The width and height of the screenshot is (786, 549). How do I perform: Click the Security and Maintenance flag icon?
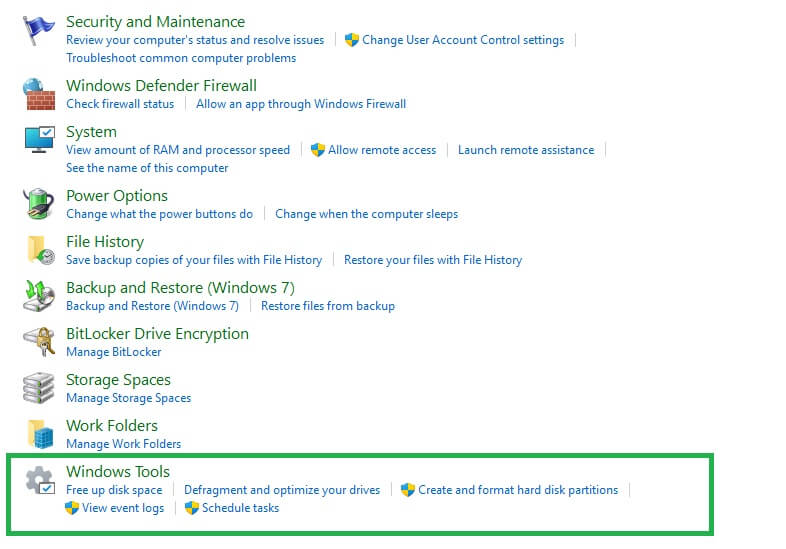coord(39,33)
